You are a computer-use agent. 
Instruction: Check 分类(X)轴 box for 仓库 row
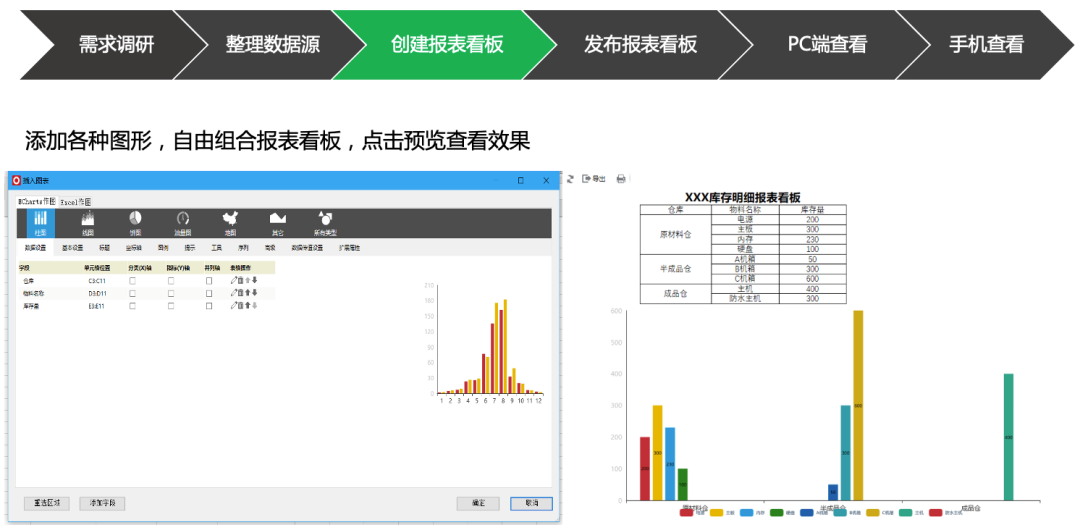click(132, 281)
